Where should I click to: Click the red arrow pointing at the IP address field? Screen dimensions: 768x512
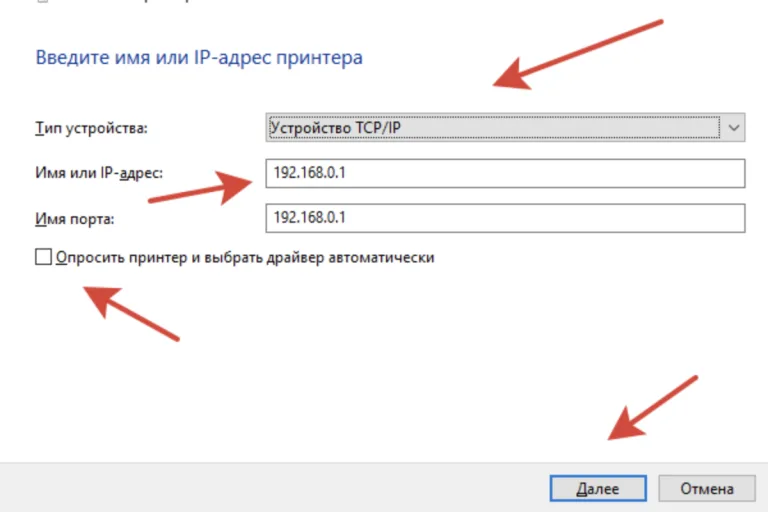[201, 188]
